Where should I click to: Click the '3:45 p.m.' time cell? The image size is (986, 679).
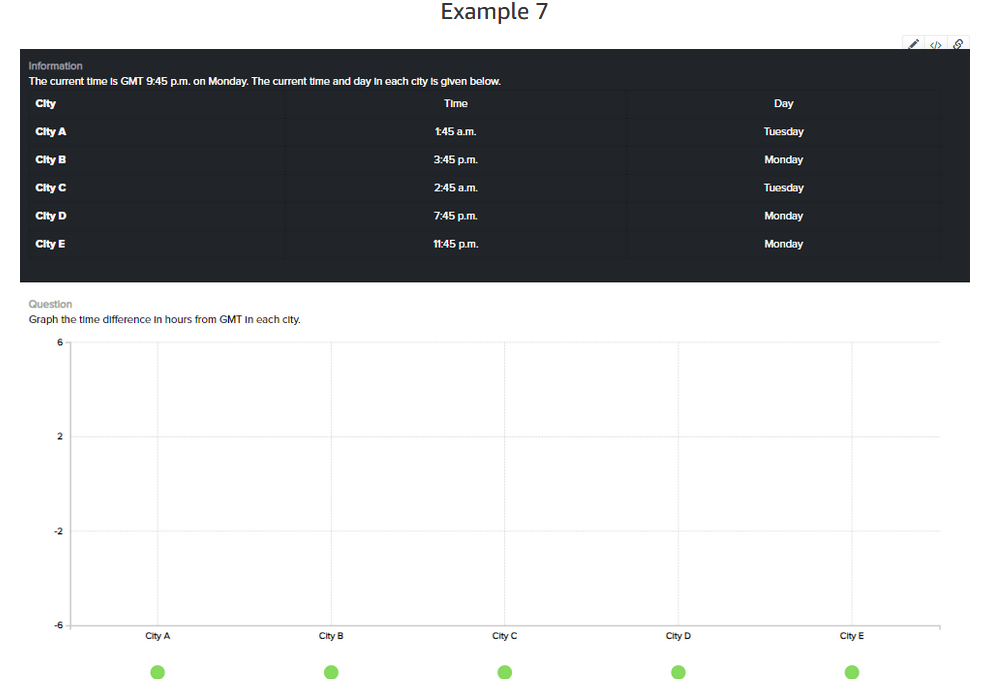coord(455,160)
